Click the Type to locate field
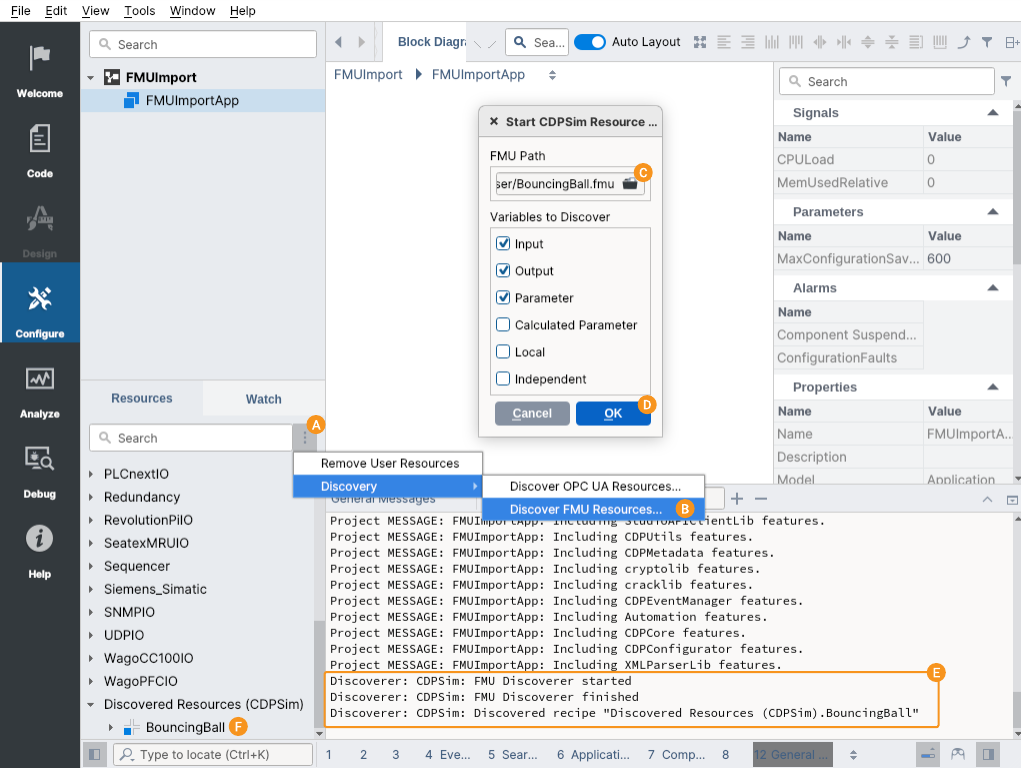The image size is (1021, 768). pyautogui.click(x=213, y=754)
